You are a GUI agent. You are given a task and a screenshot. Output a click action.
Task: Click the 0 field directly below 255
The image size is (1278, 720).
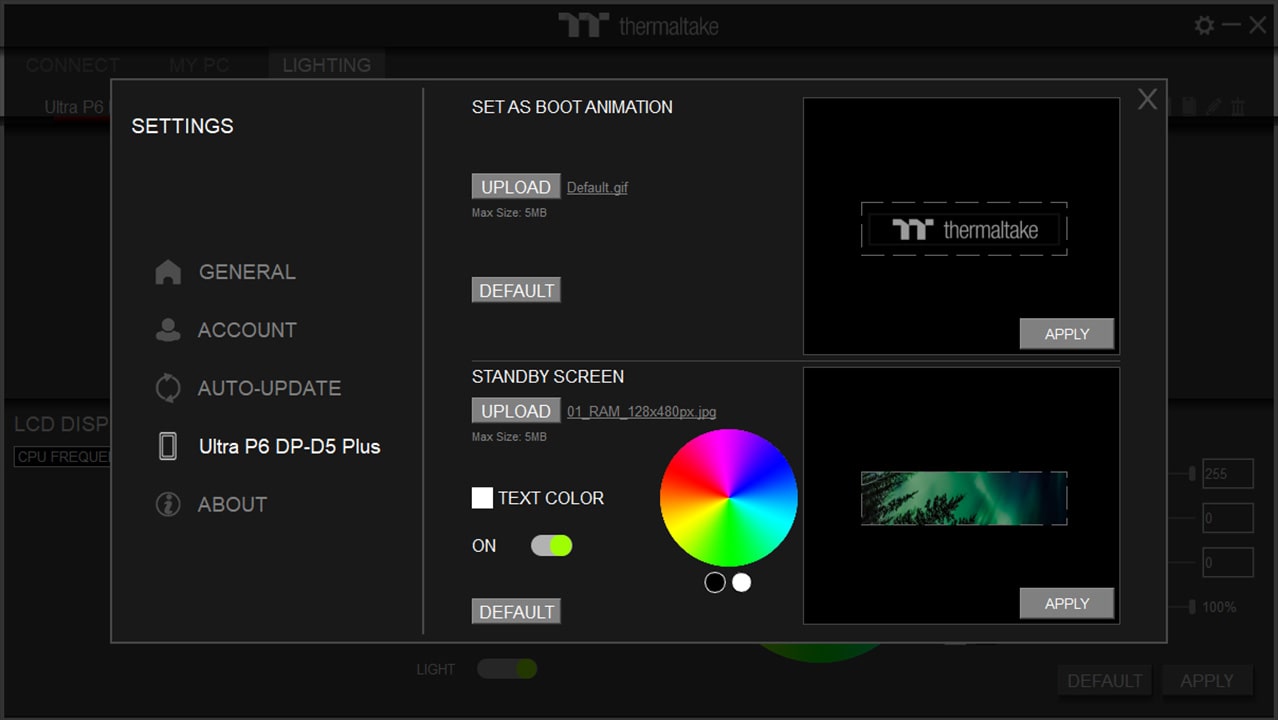pyautogui.click(x=1227, y=518)
